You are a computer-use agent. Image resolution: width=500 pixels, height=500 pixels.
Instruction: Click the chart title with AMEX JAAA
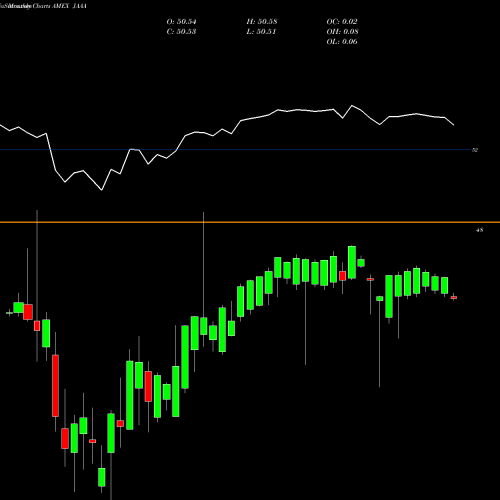point(43,6)
